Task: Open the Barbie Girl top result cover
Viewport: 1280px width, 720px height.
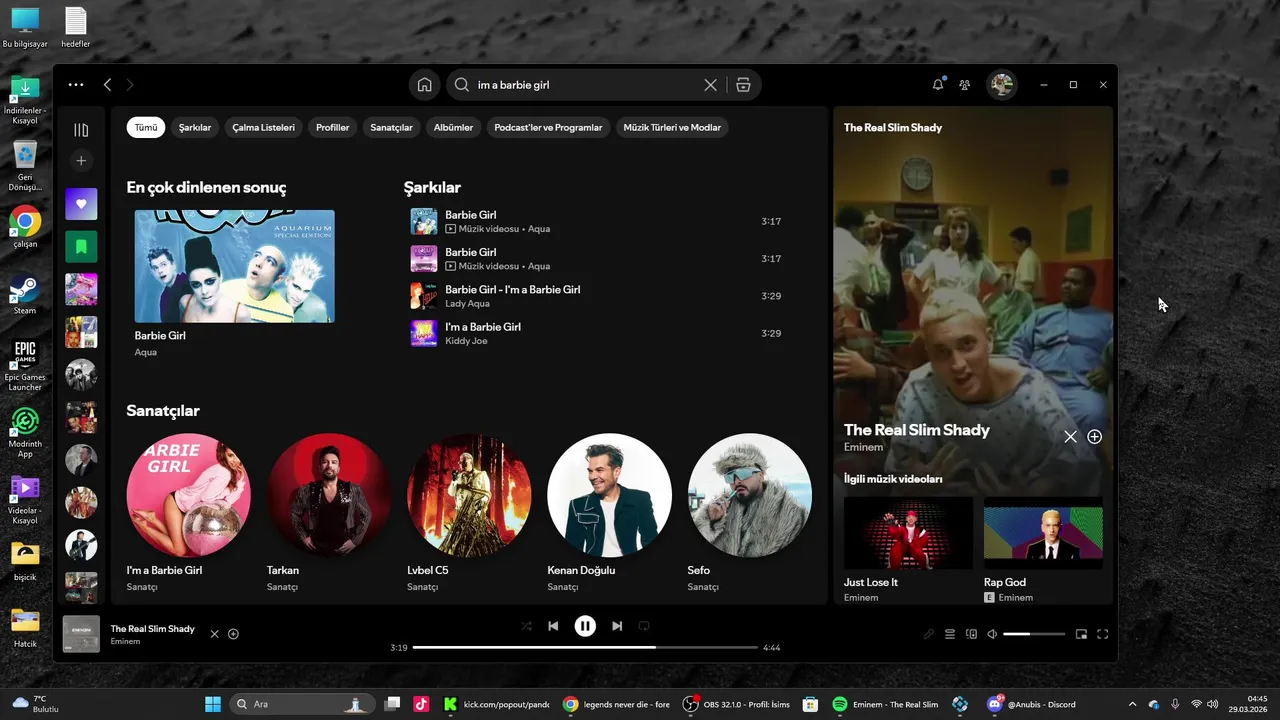Action: tap(235, 266)
